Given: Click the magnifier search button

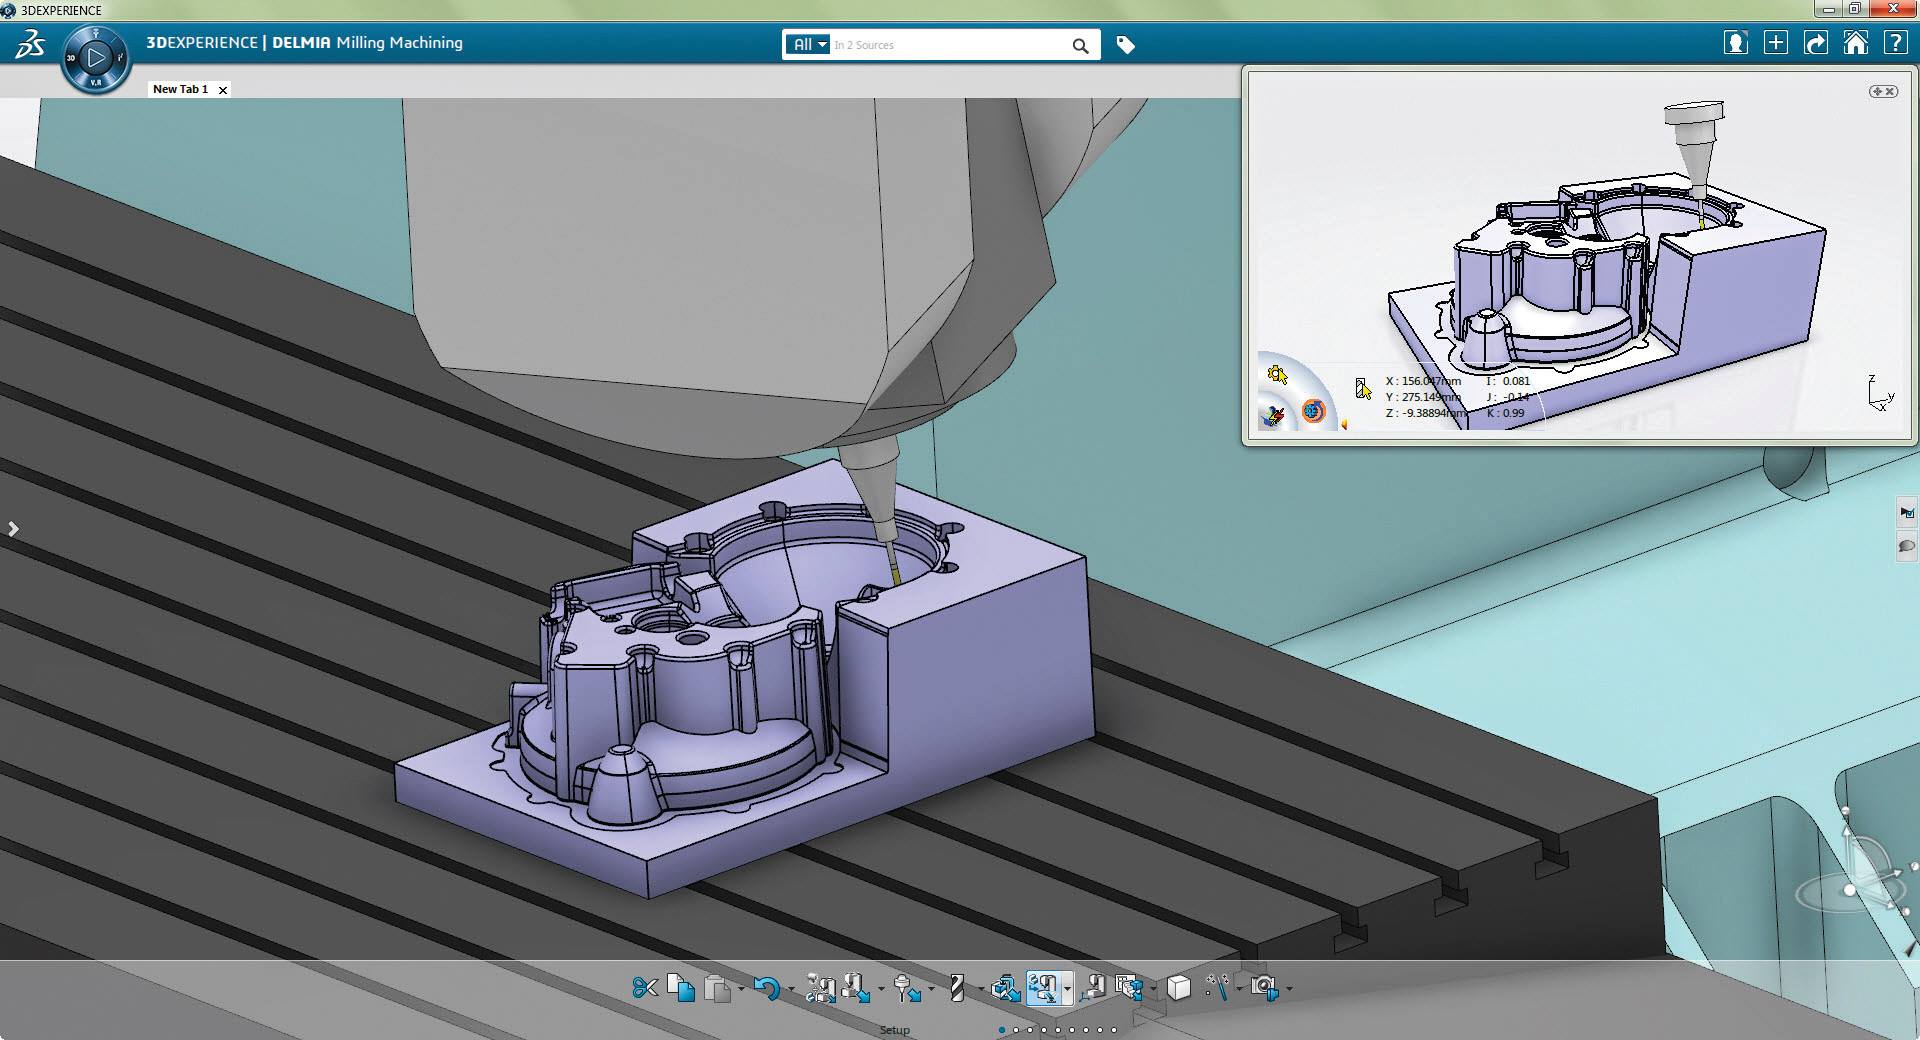Looking at the screenshot, I should coord(1080,45).
